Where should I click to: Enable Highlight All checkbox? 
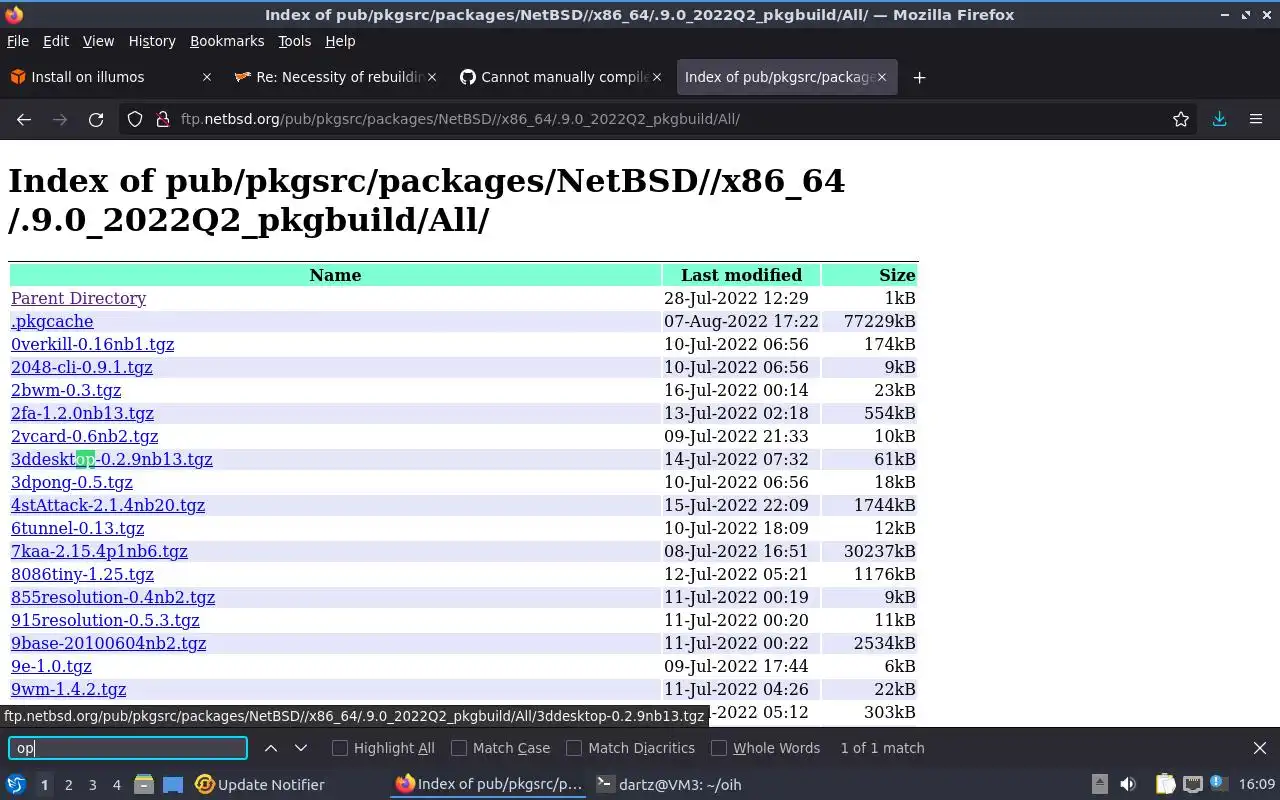click(340, 748)
